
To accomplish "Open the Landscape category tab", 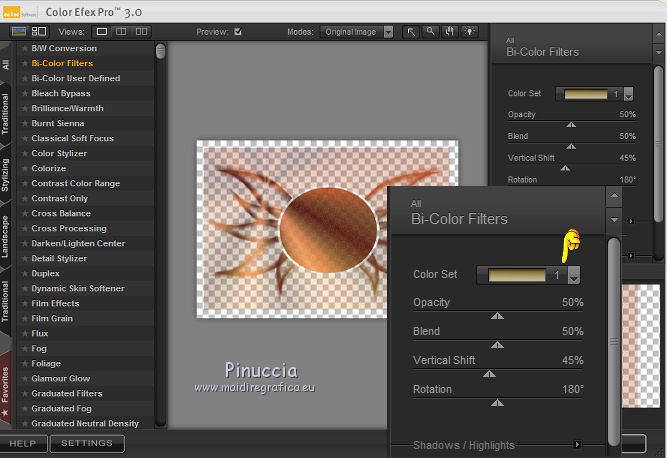I will [6, 236].
